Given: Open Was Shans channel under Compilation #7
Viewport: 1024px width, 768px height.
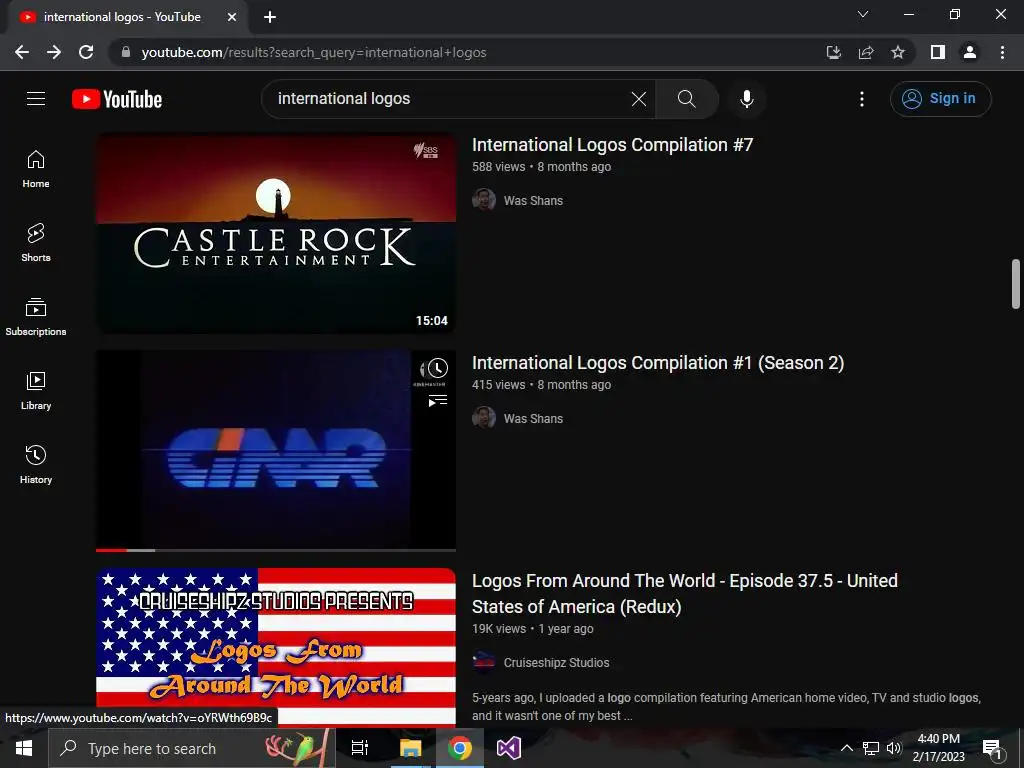Looking at the screenshot, I should pyautogui.click(x=533, y=200).
